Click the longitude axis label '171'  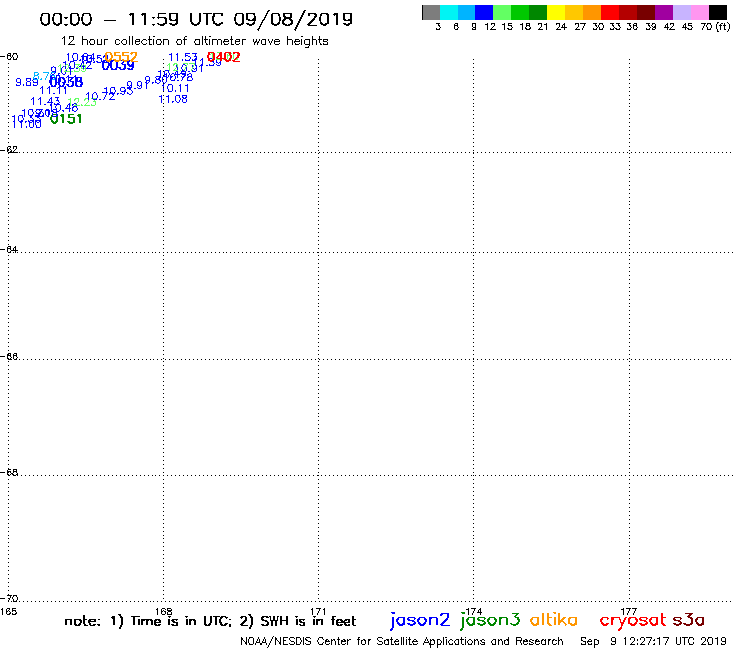(319, 611)
